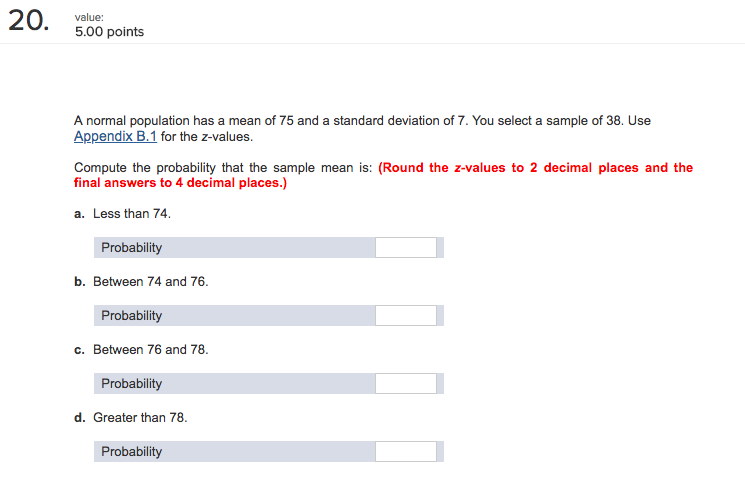Screen dimensions: 745x485
Task: Open the Appendix B.1 link
Action: tap(115, 136)
